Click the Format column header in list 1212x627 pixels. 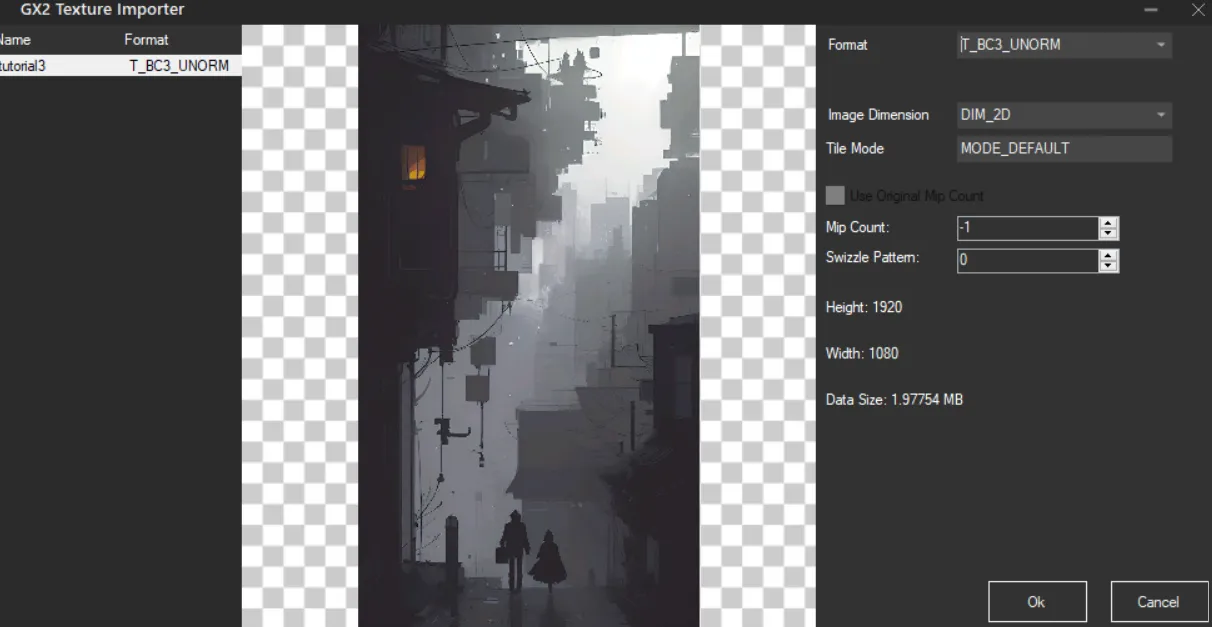(x=146, y=40)
